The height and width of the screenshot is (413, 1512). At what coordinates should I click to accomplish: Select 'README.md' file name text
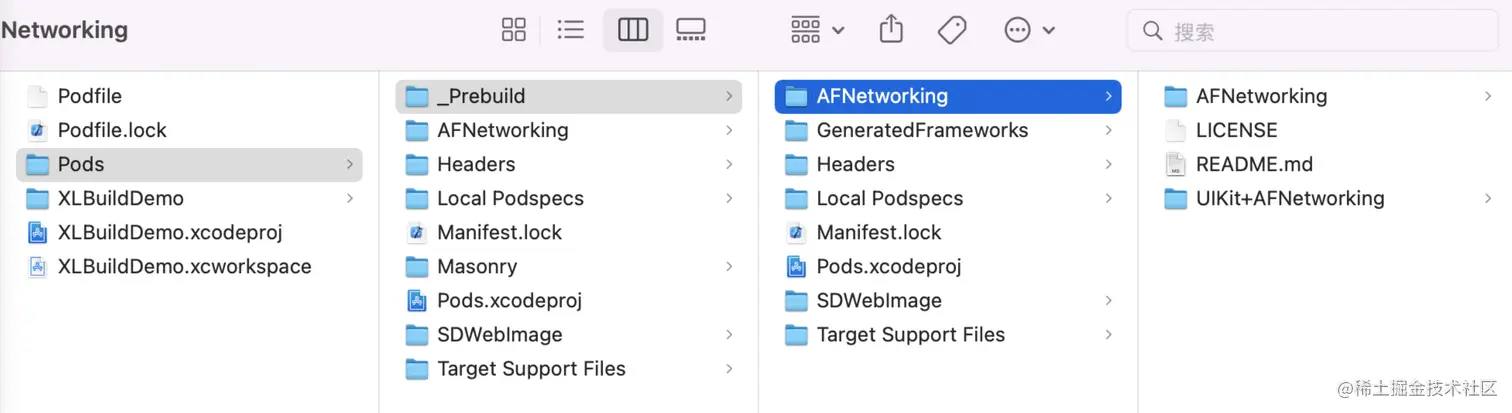point(1255,164)
